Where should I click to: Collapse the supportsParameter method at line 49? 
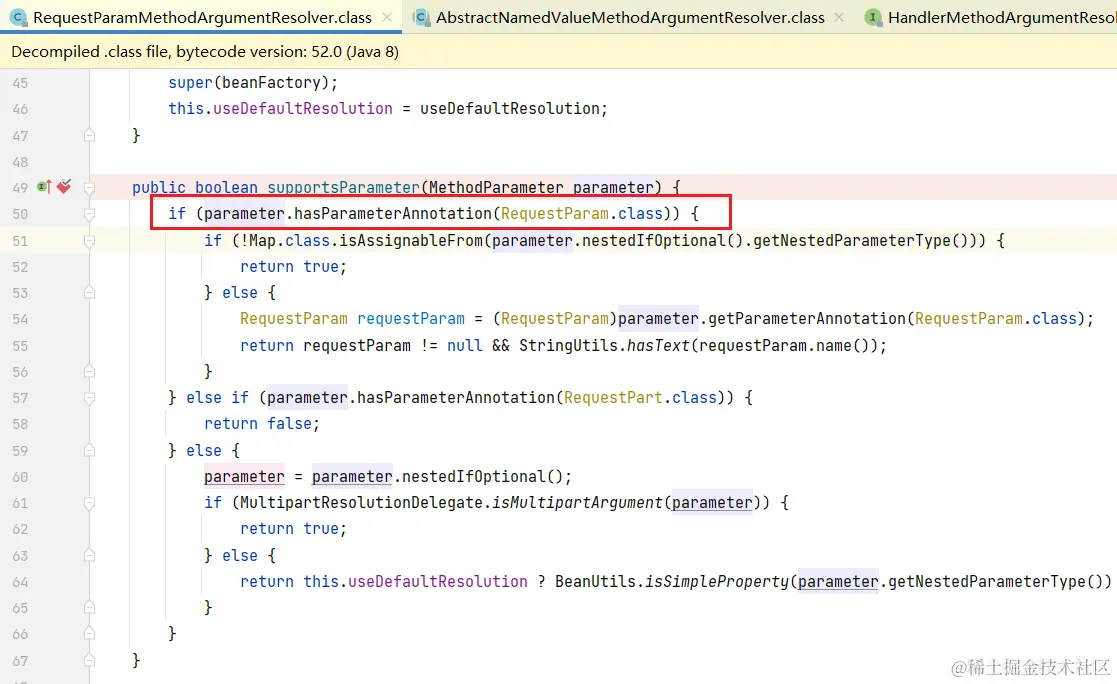click(x=89, y=187)
